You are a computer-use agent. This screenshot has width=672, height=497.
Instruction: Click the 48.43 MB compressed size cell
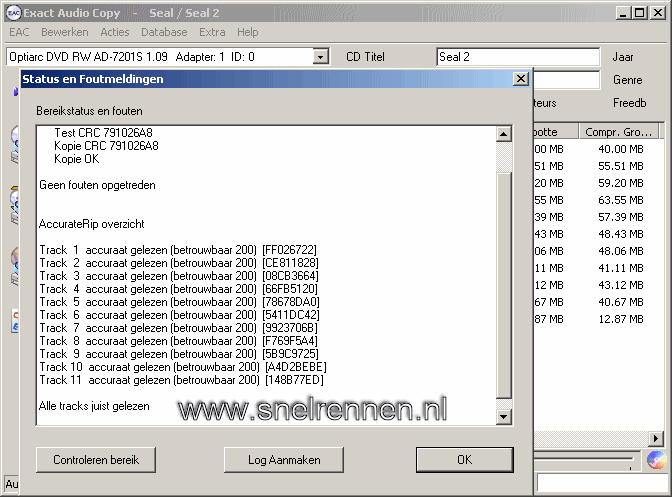coord(621,234)
